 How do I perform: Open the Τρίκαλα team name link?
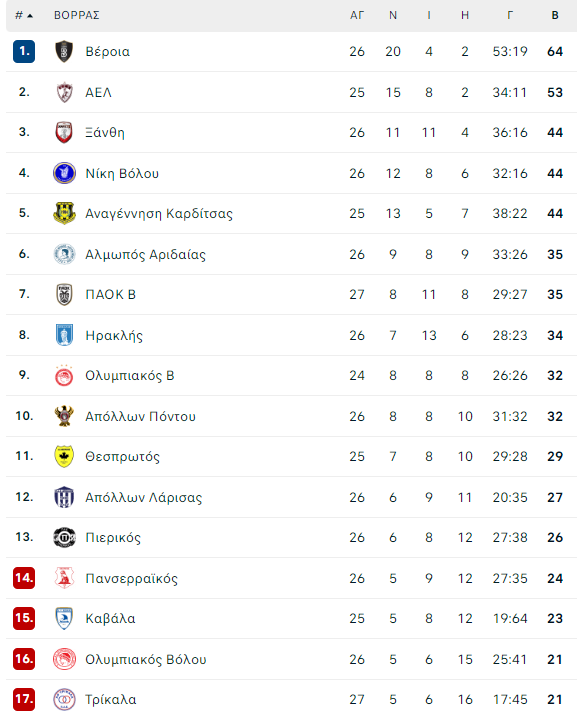coord(111,700)
